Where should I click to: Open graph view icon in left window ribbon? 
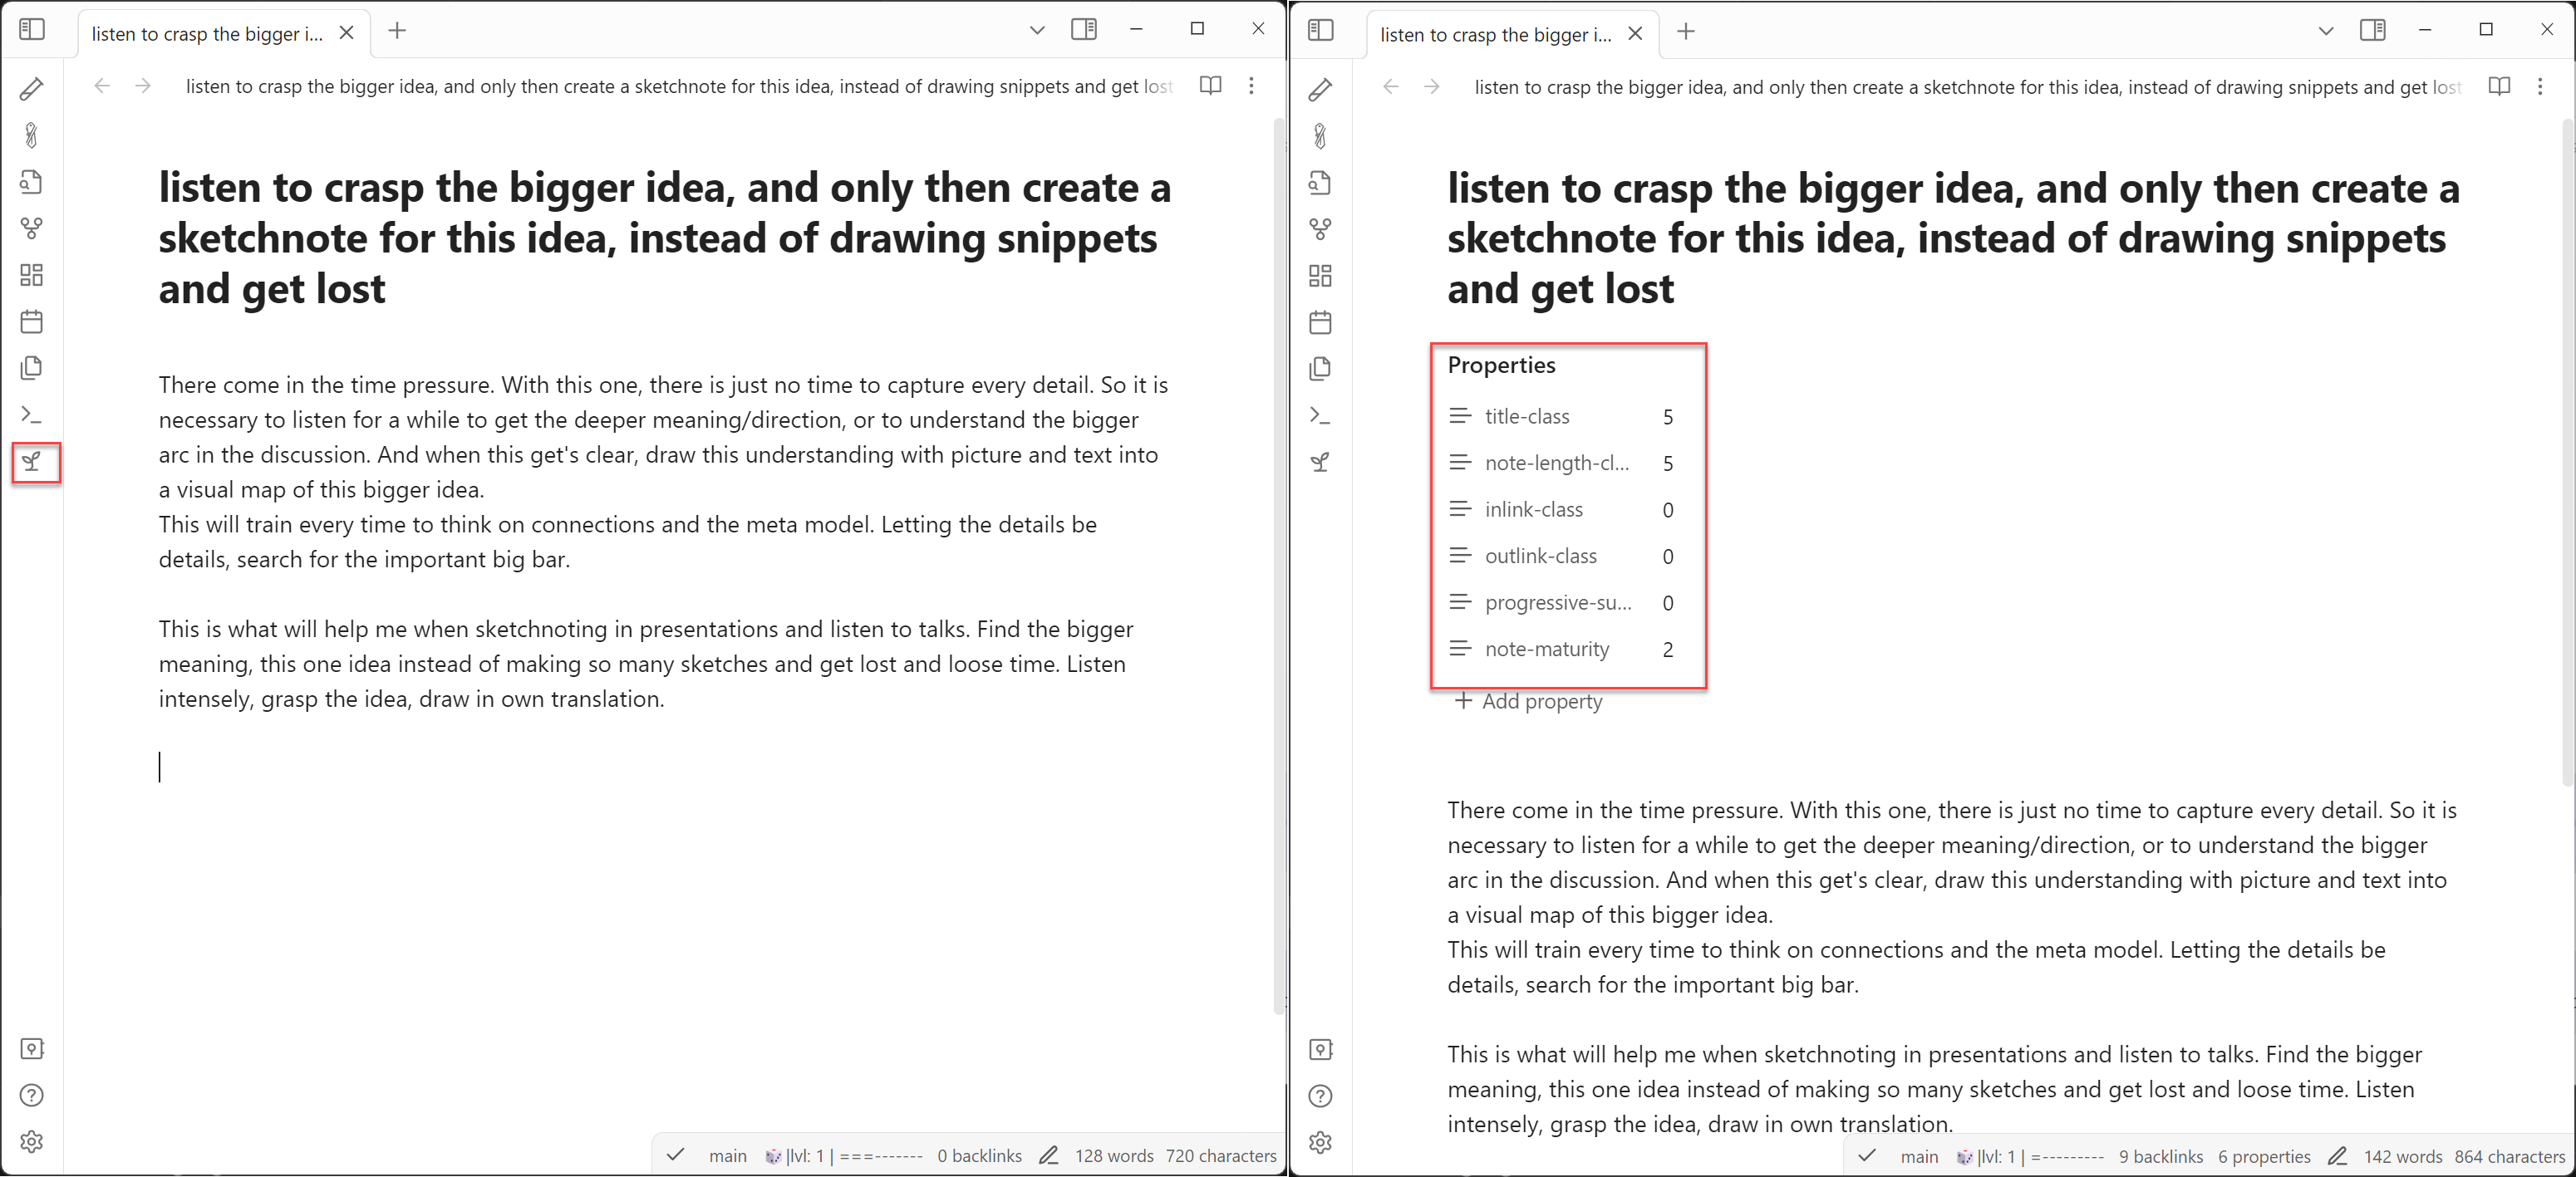32,229
